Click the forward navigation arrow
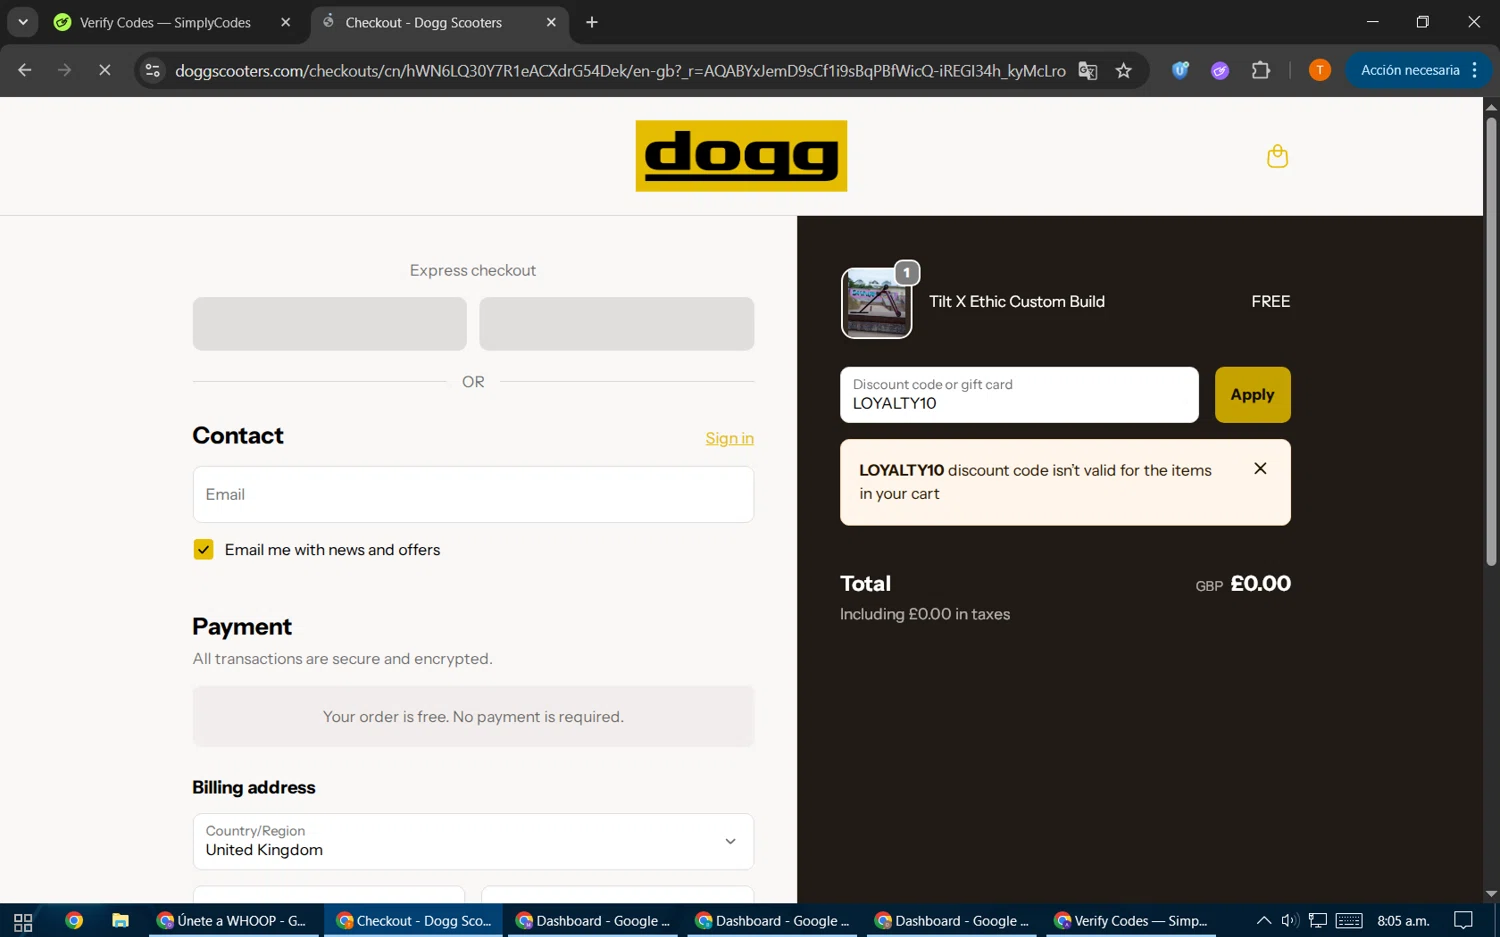Image resolution: width=1500 pixels, height=937 pixels. click(x=64, y=70)
